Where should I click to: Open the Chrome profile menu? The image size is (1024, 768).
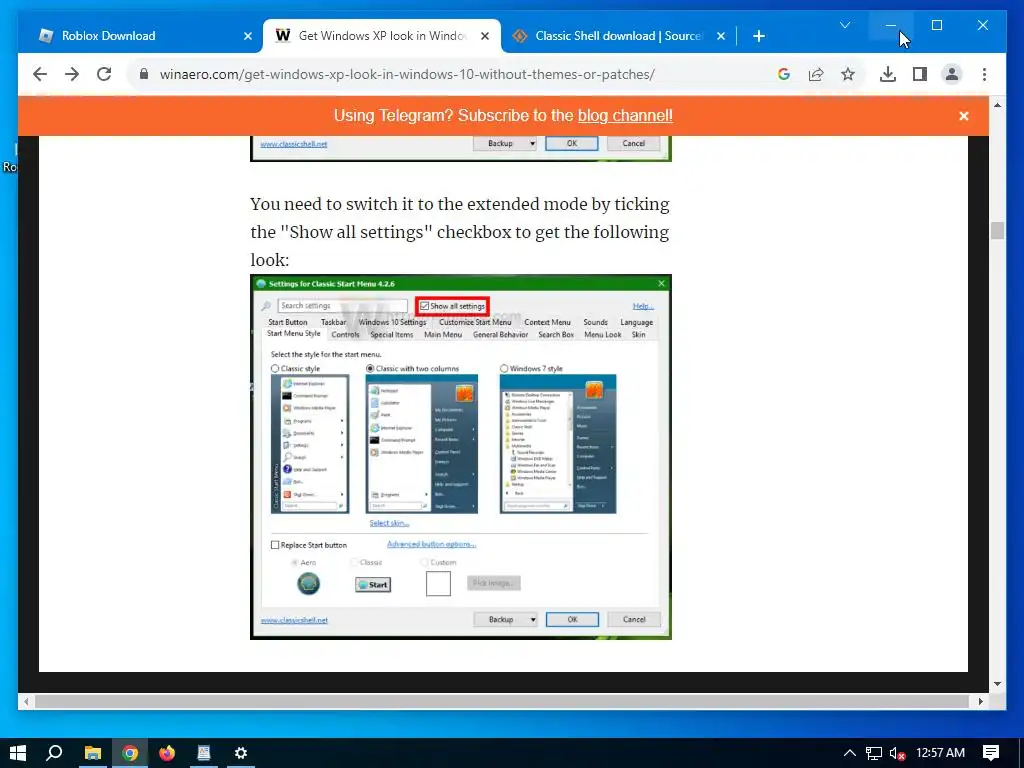(952, 74)
